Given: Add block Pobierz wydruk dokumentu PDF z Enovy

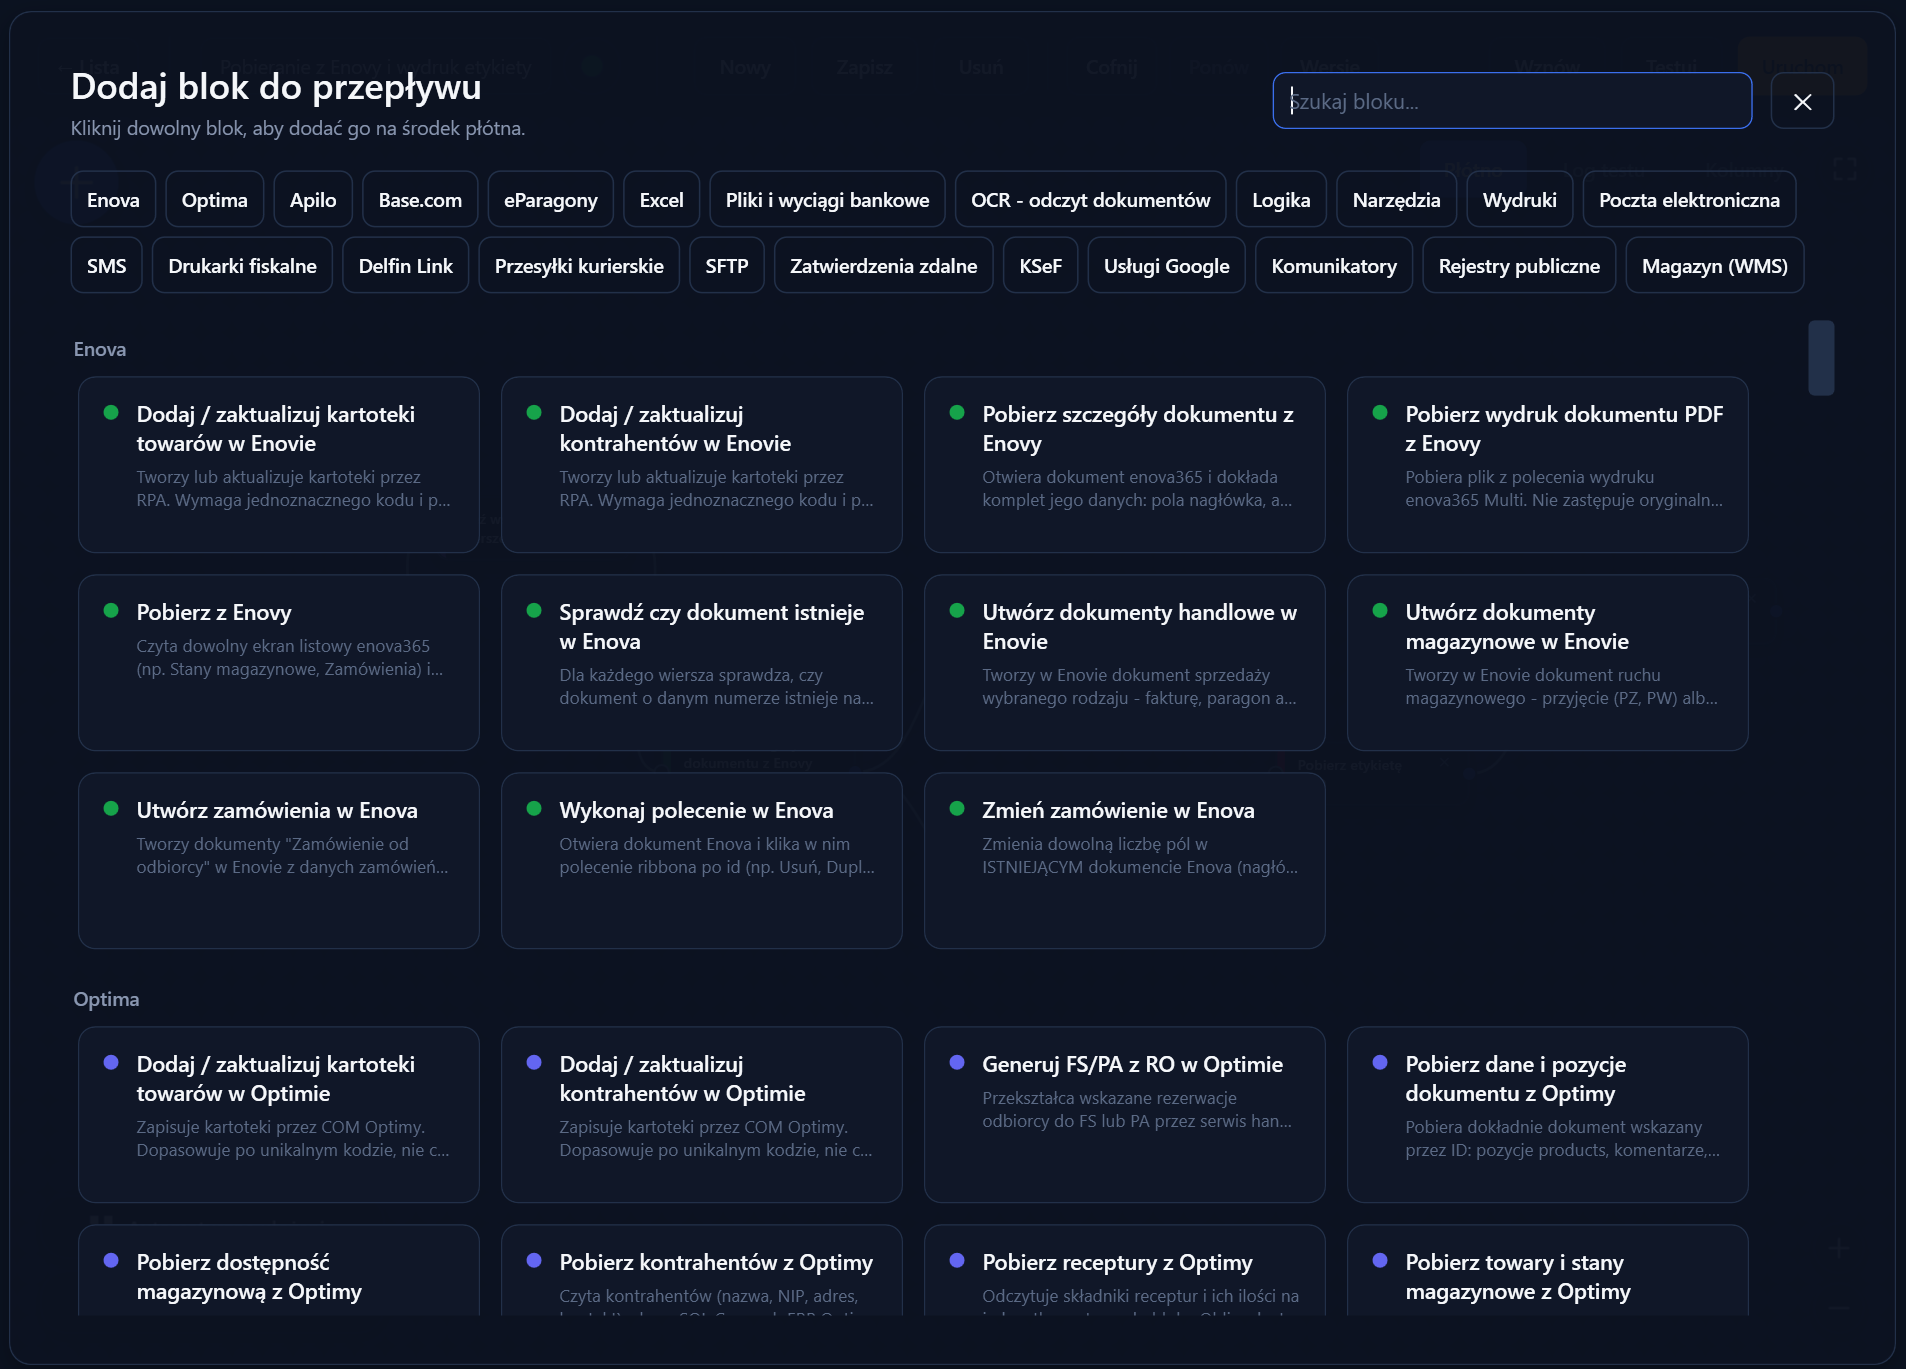Looking at the screenshot, I should 1547,465.
